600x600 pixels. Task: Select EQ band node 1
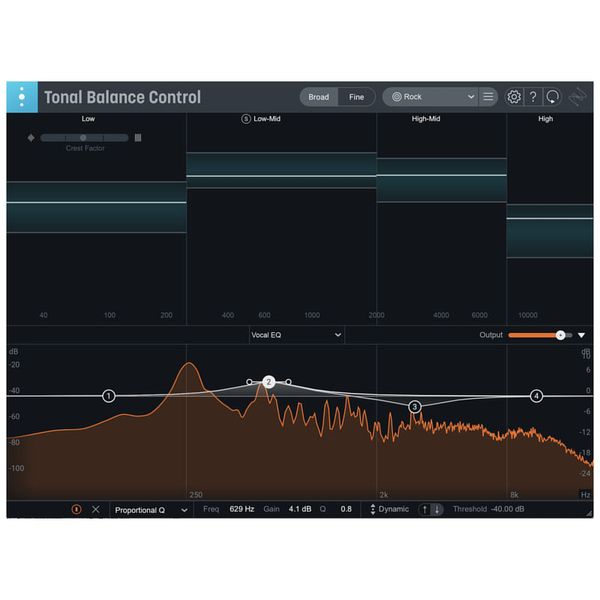coord(108,396)
